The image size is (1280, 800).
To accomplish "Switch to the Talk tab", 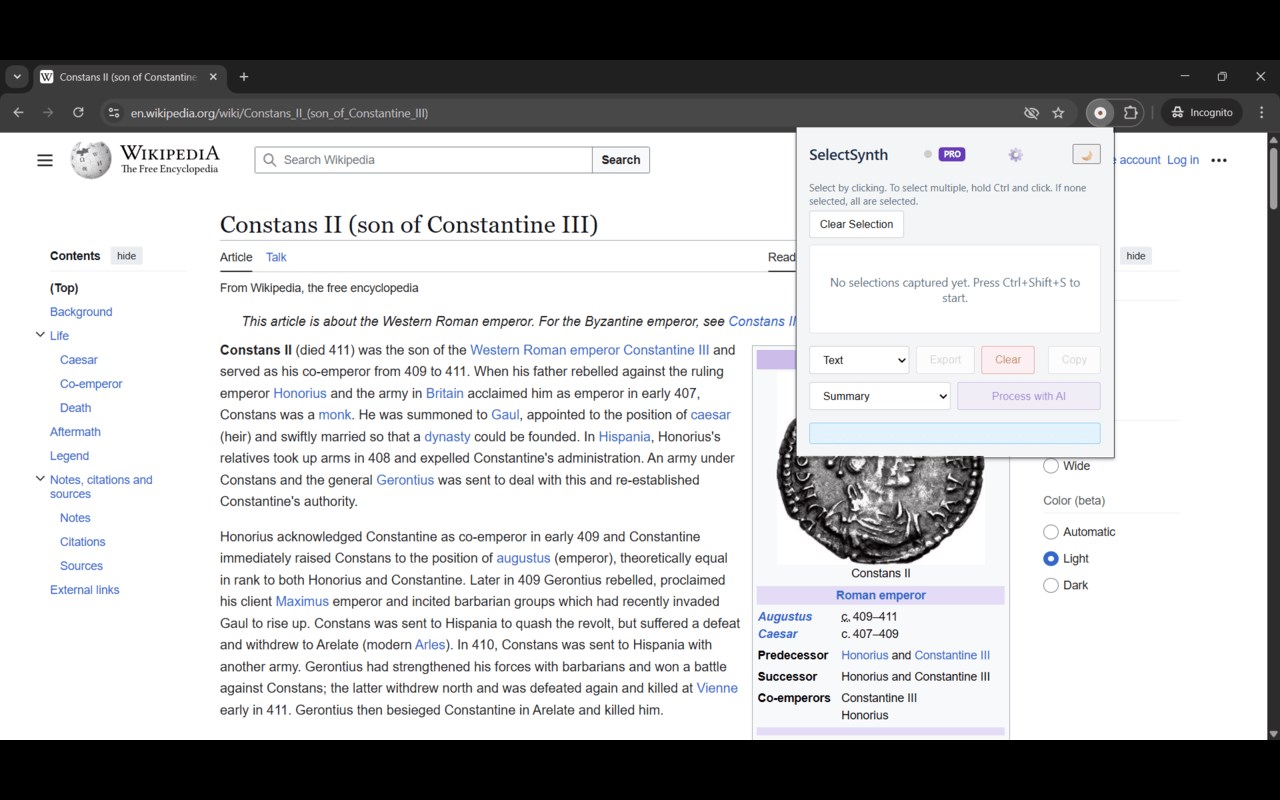I will [x=276, y=257].
